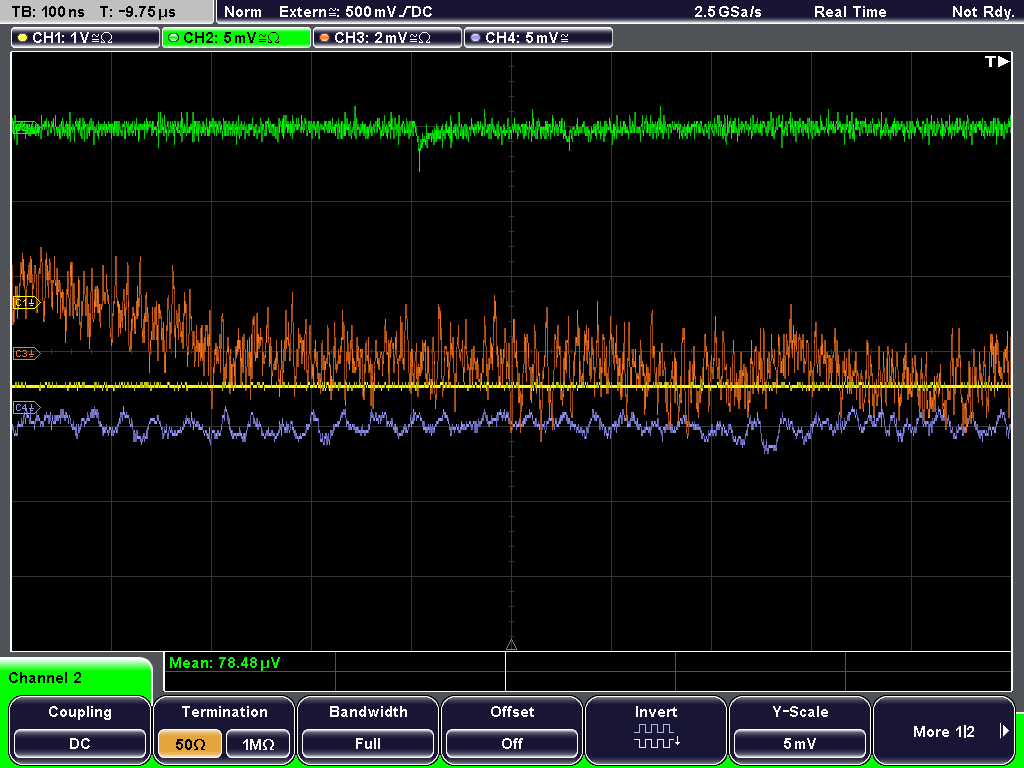Click the Norm trigger mode label
Screen dimensions: 1024x768
[x=242, y=12]
